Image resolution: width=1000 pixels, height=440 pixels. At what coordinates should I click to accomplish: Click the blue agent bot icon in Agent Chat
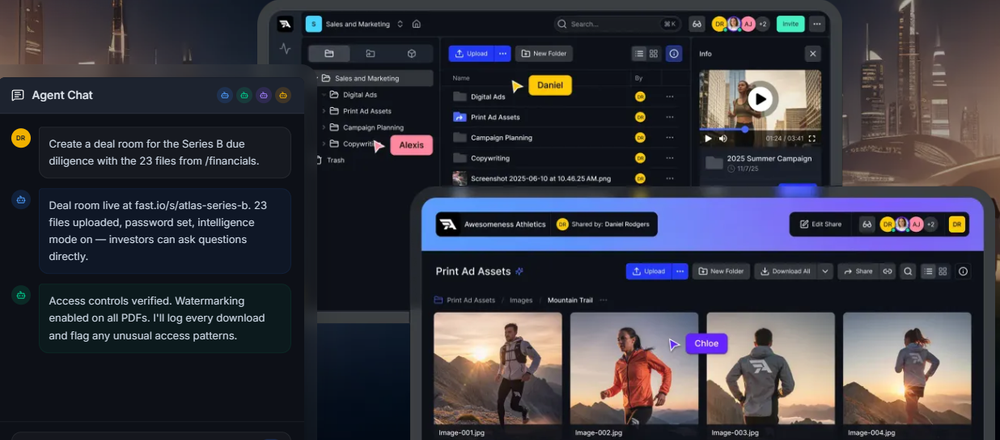[x=224, y=95]
